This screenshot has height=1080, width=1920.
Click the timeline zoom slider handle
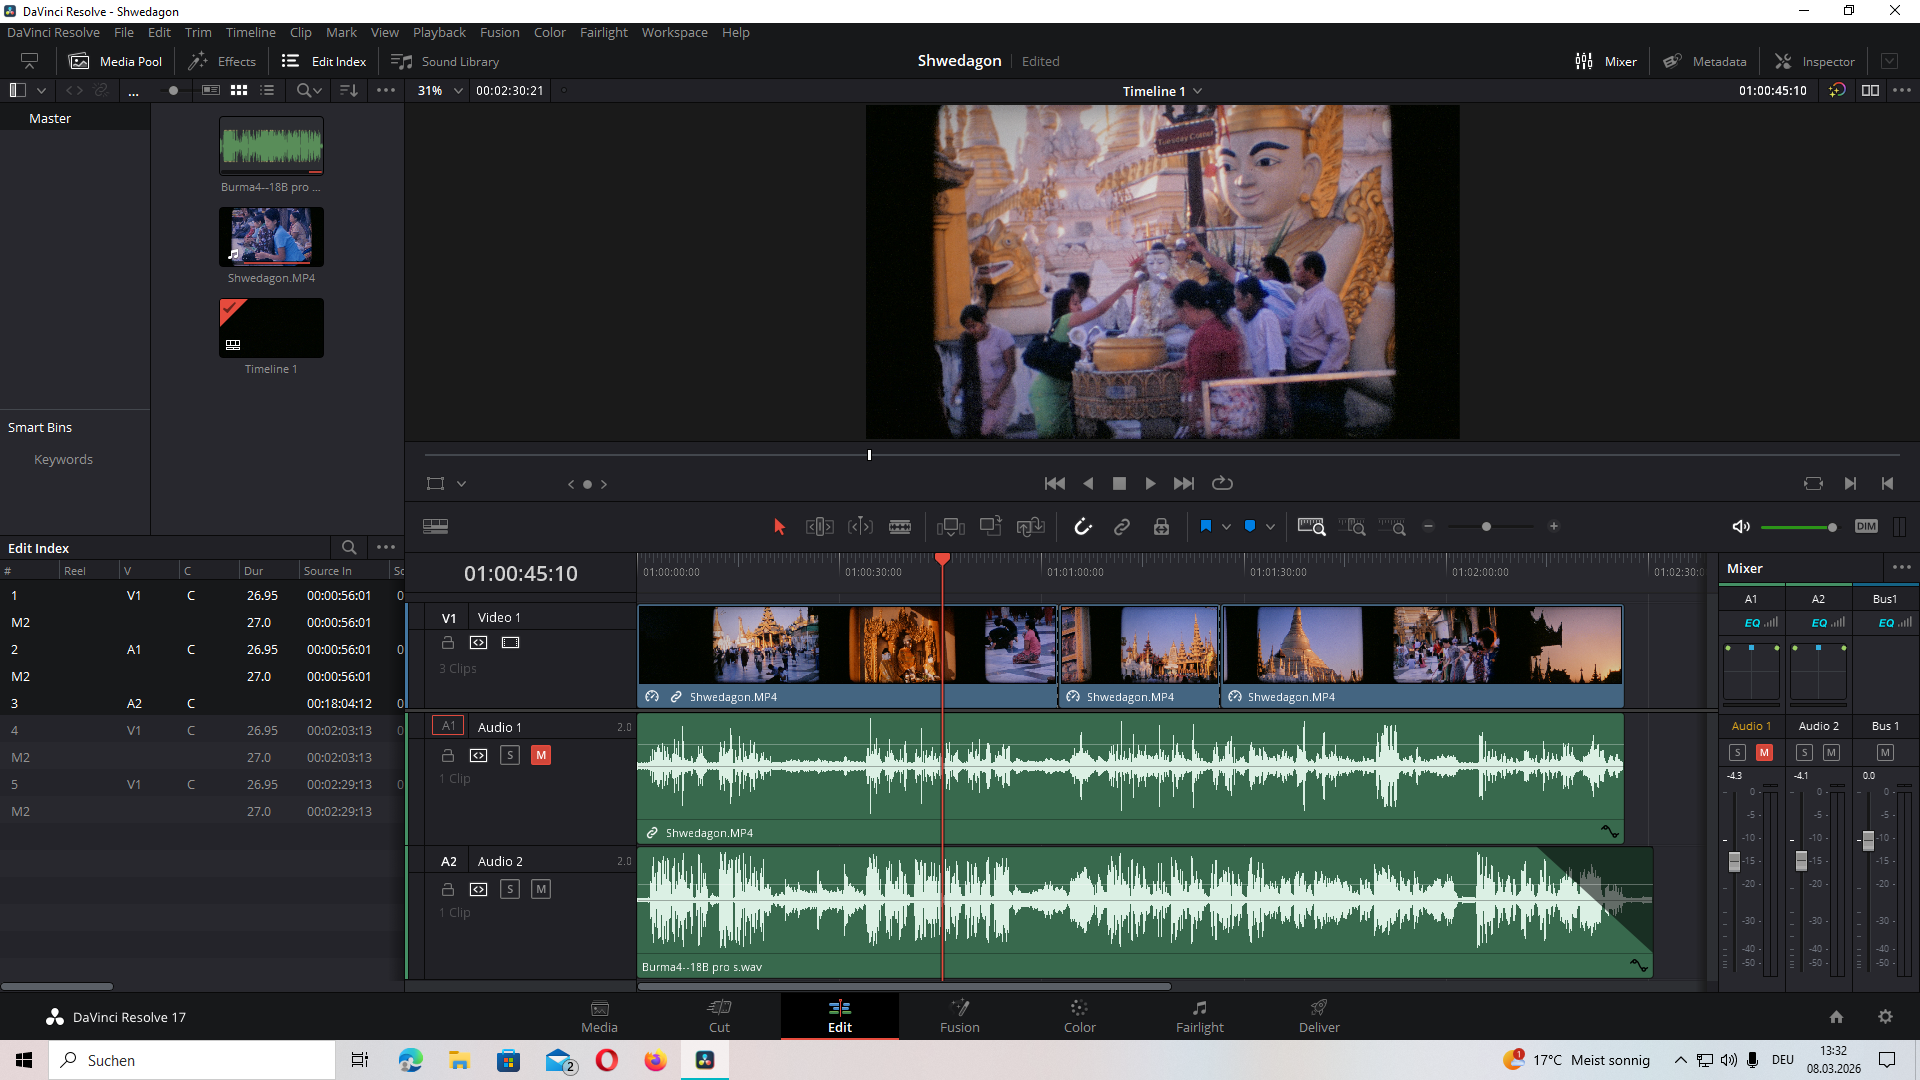[1486, 527]
